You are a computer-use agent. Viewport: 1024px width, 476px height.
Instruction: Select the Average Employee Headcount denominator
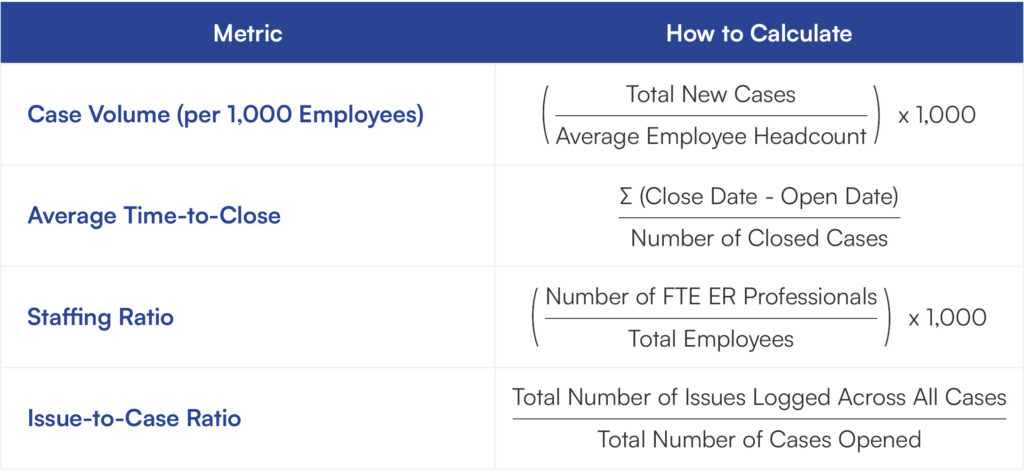pos(711,137)
